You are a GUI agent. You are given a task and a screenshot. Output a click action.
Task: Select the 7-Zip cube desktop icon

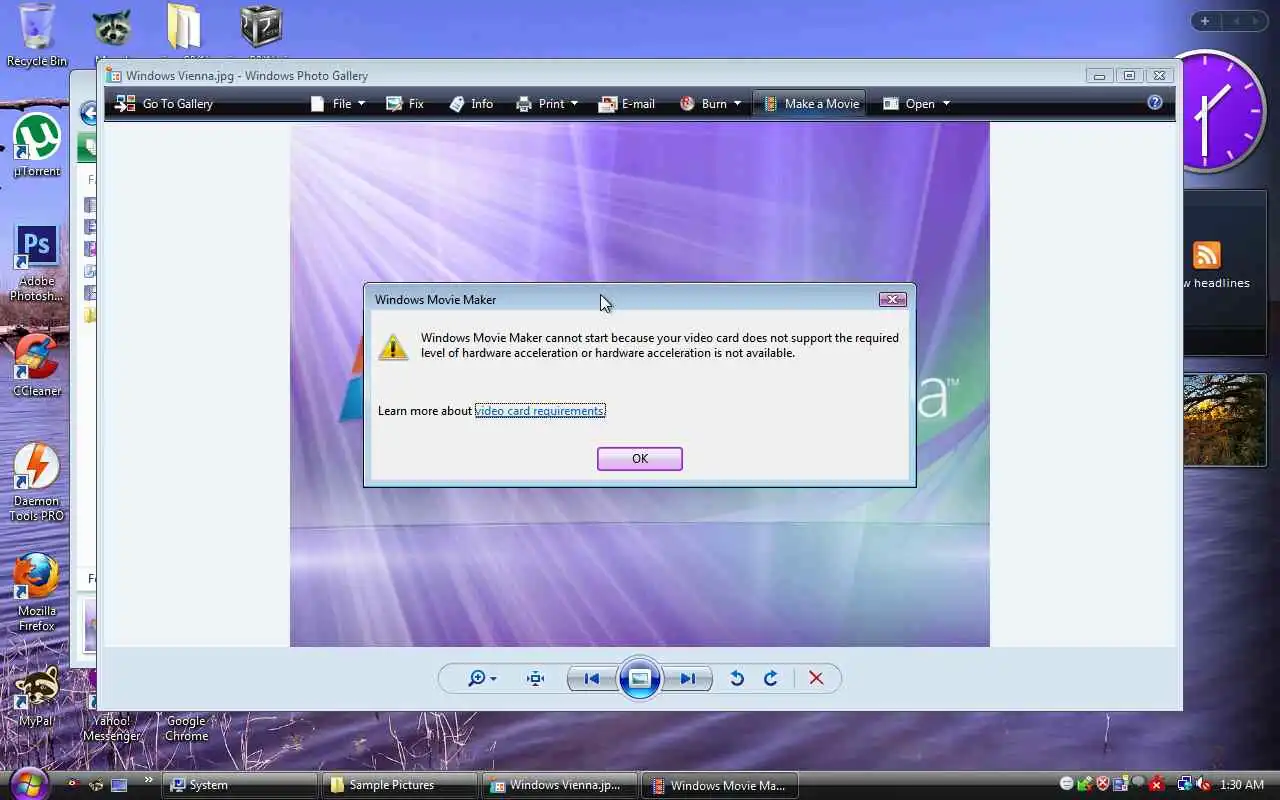pyautogui.click(x=261, y=27)
